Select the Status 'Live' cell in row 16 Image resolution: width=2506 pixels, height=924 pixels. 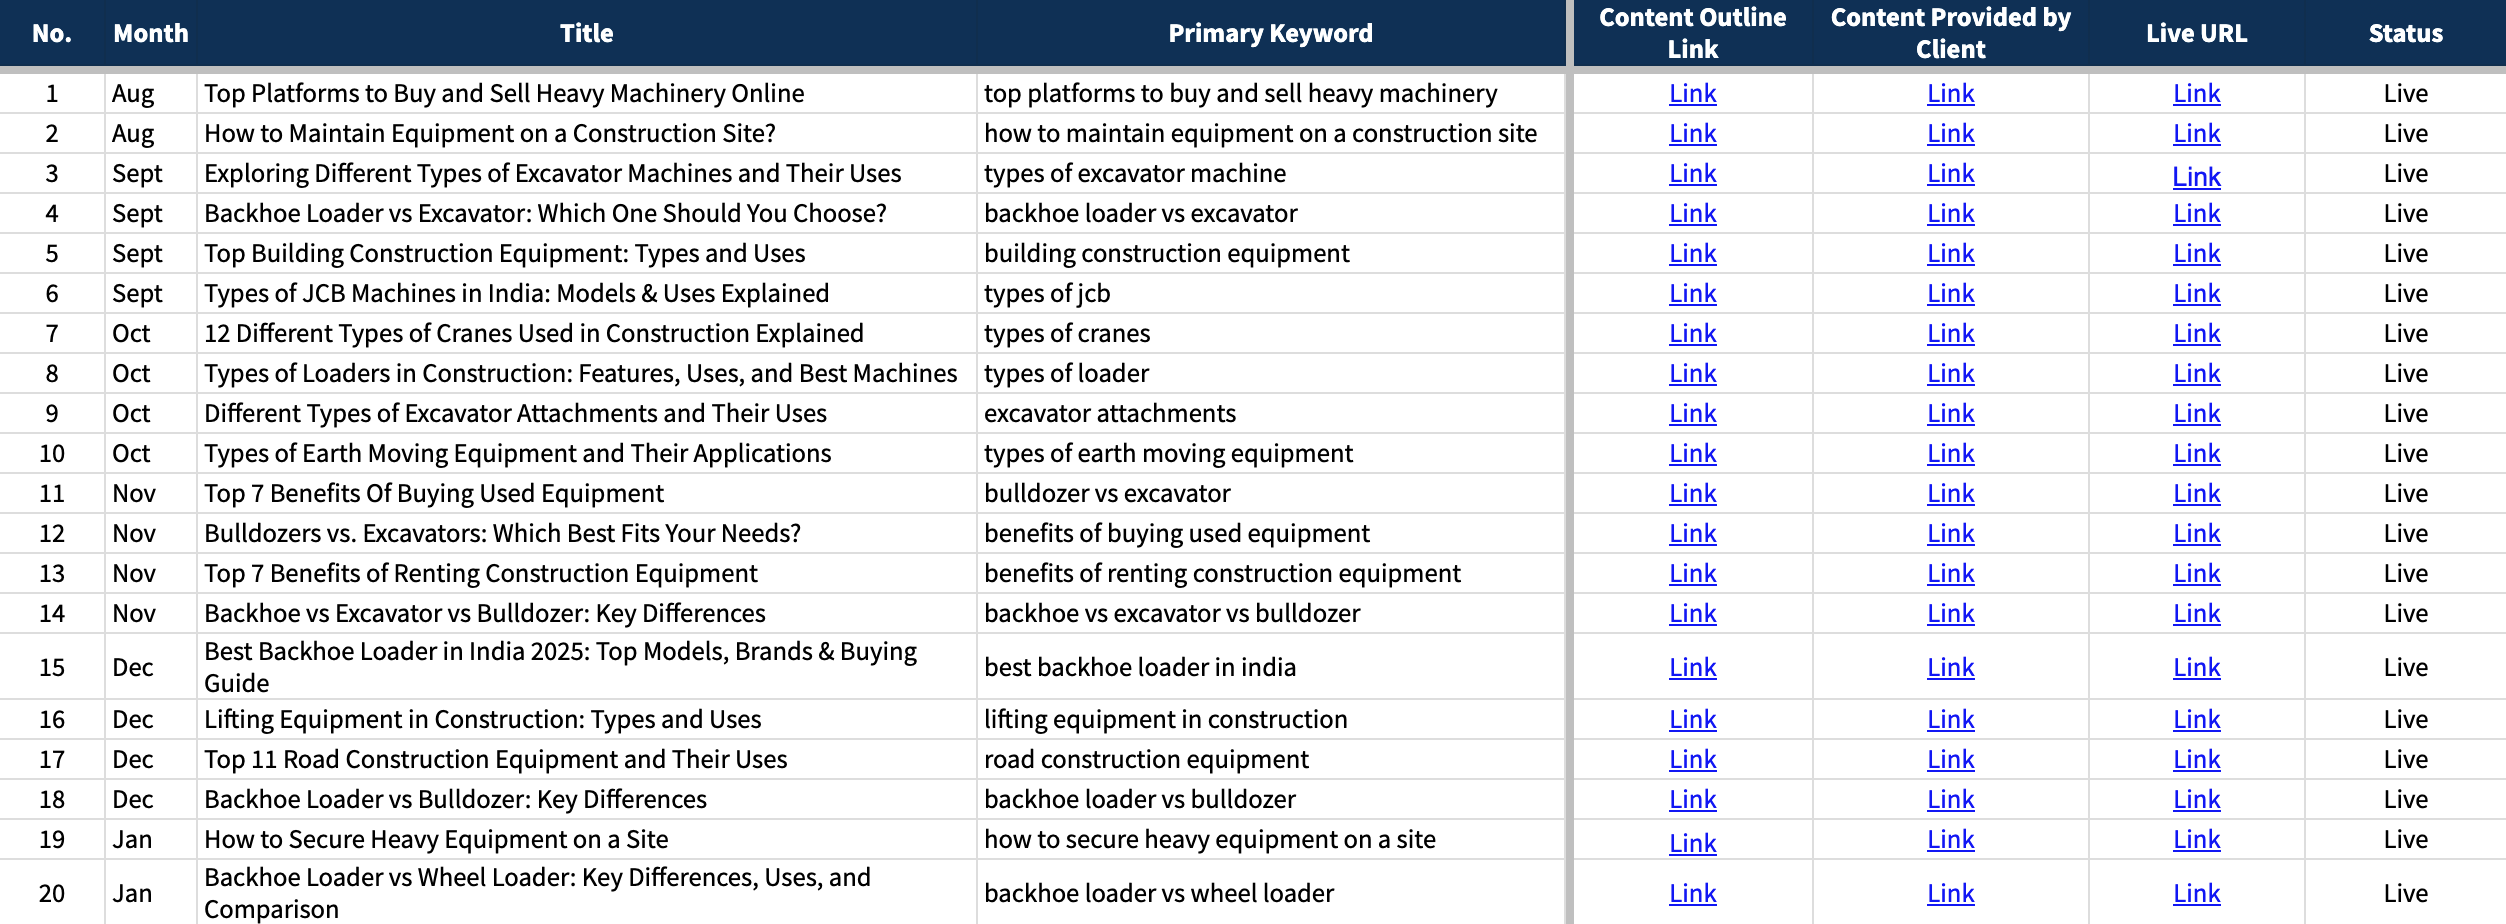click(x=2405, y=719)
